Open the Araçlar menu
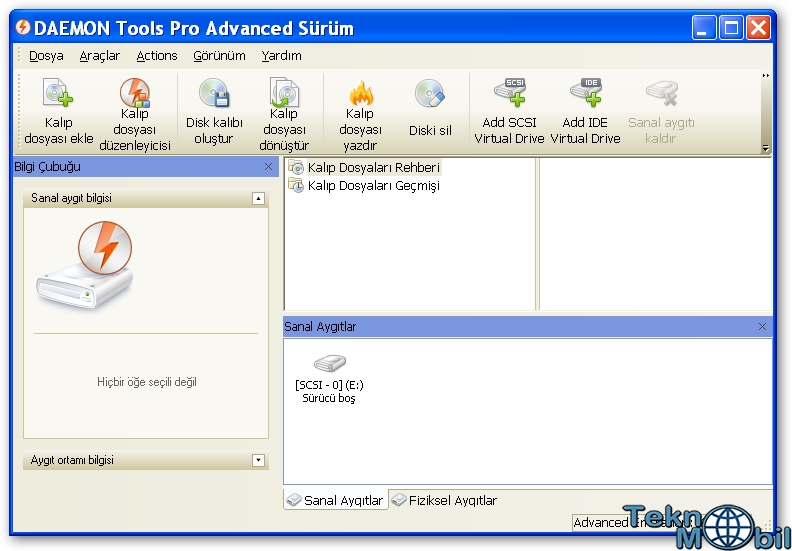This screenshot has width=792, height=551. [x=100, y=56]
